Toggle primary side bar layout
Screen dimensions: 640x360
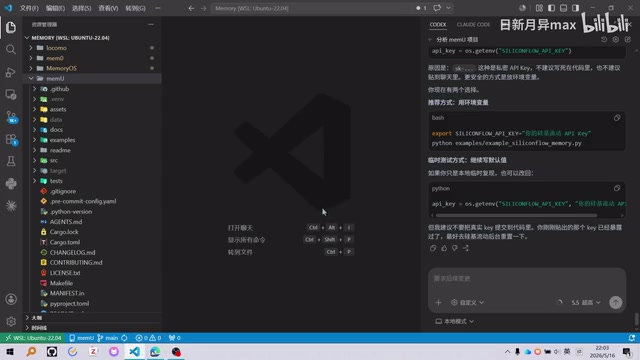[x=551, y=8]
